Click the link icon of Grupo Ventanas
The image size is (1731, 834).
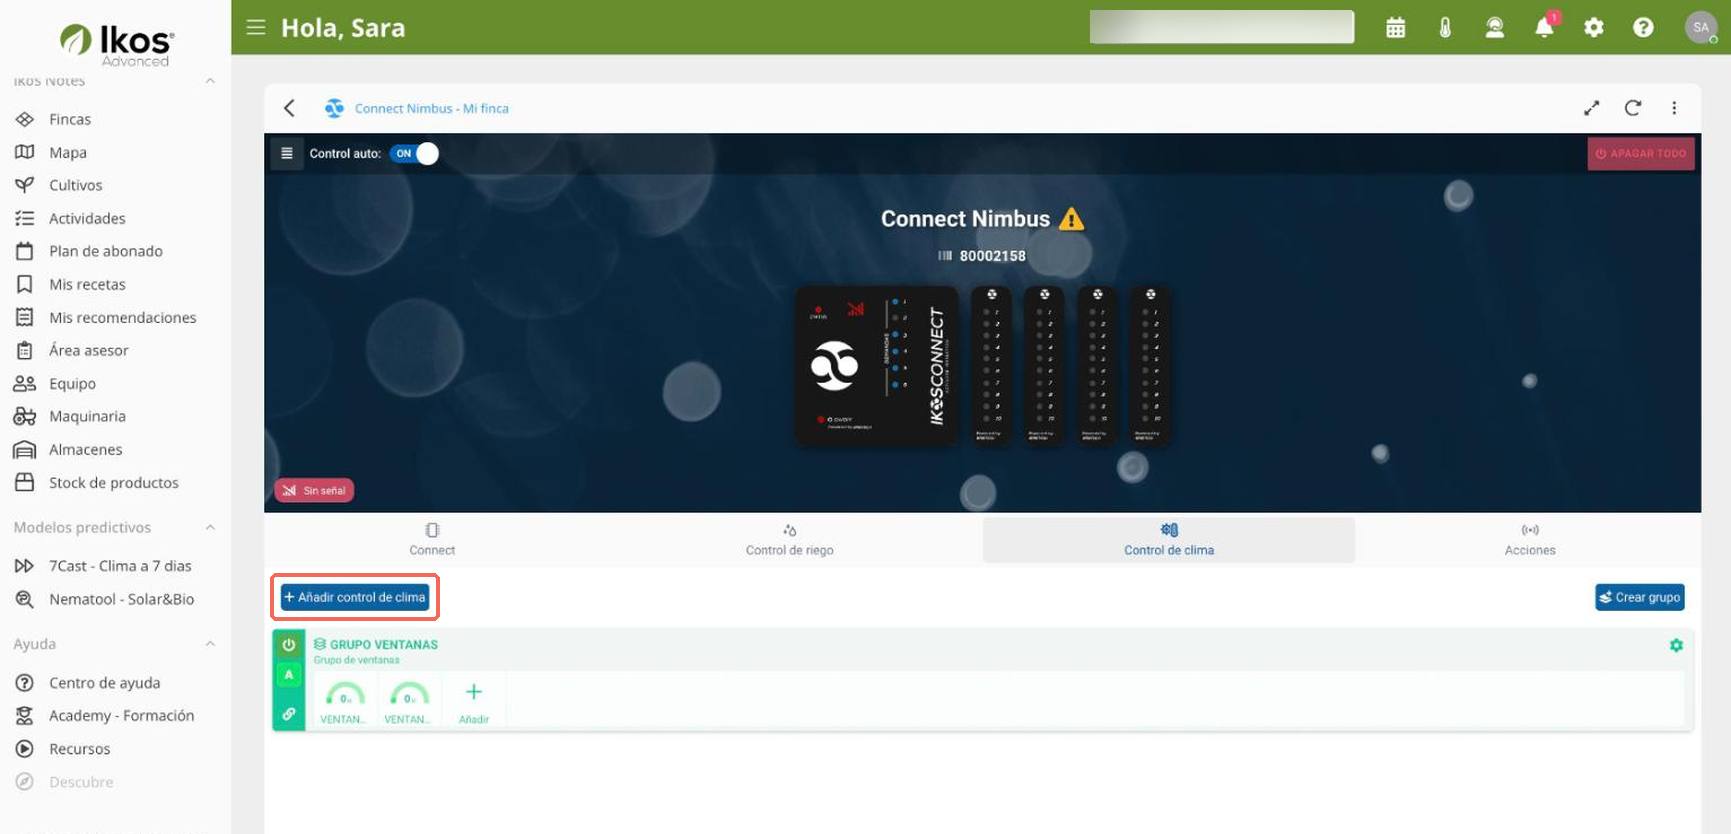(x=289, y=714)
